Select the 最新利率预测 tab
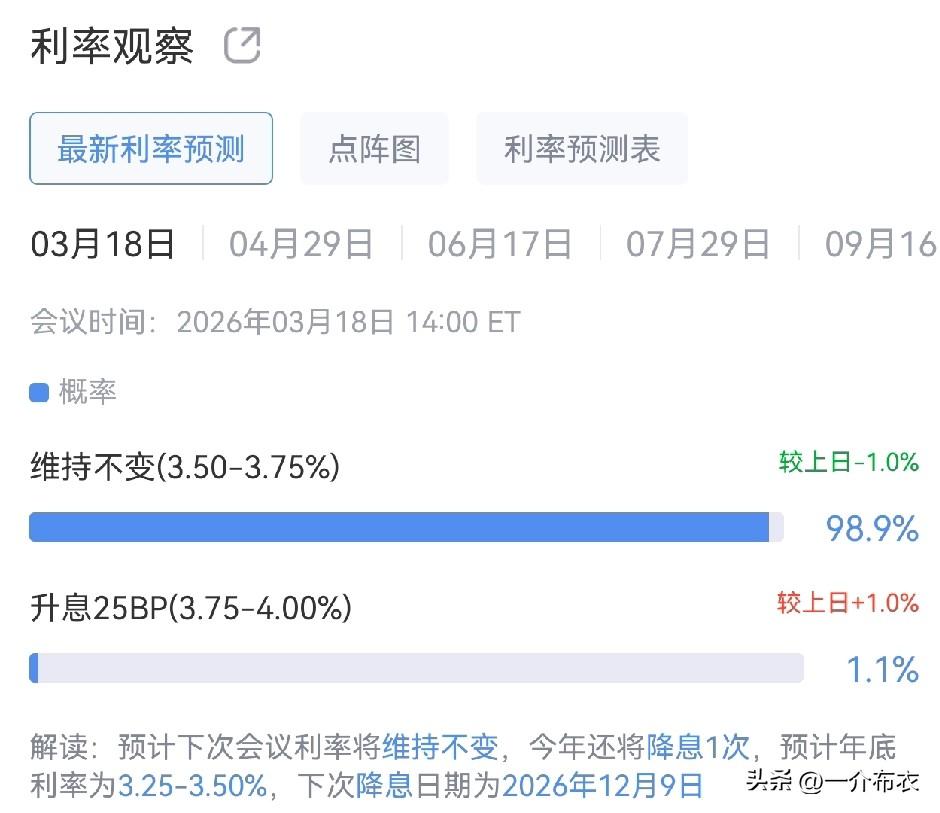 pos(151,148)
